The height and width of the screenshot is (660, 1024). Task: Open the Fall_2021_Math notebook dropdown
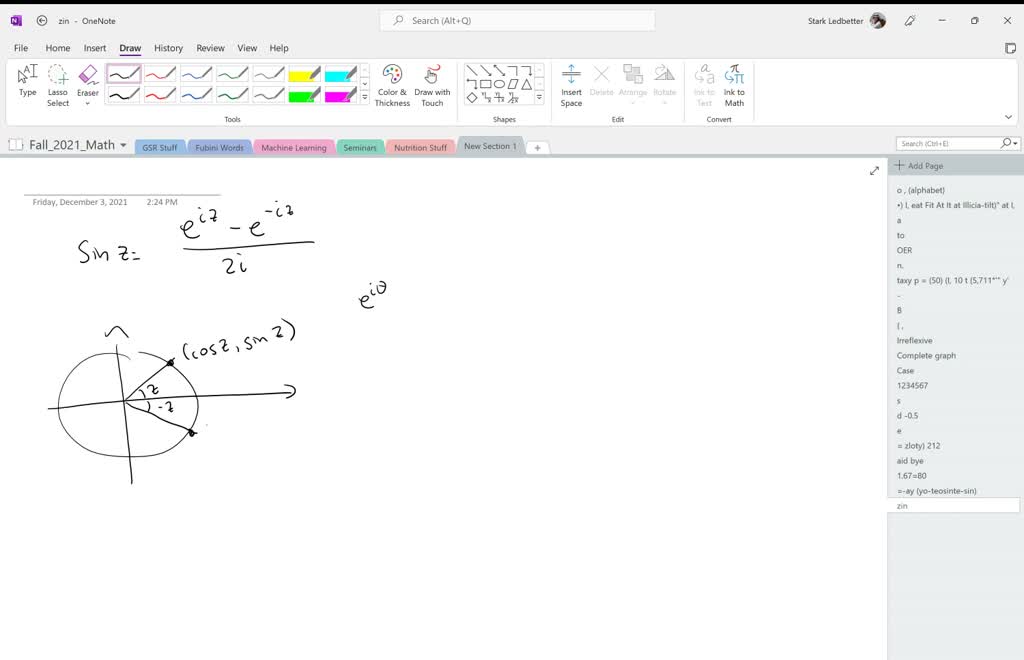122,144
